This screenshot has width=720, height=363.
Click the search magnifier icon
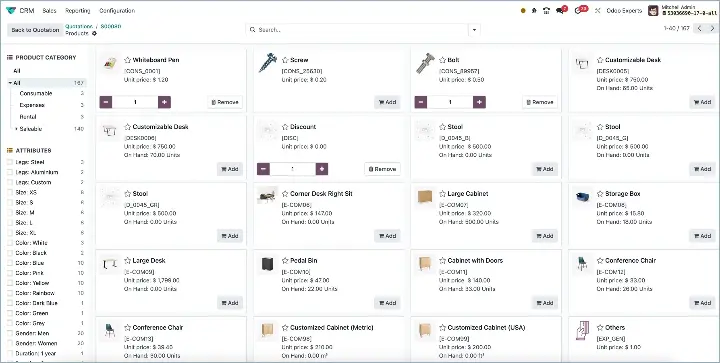pyautogui.click(x=252, y=30)
